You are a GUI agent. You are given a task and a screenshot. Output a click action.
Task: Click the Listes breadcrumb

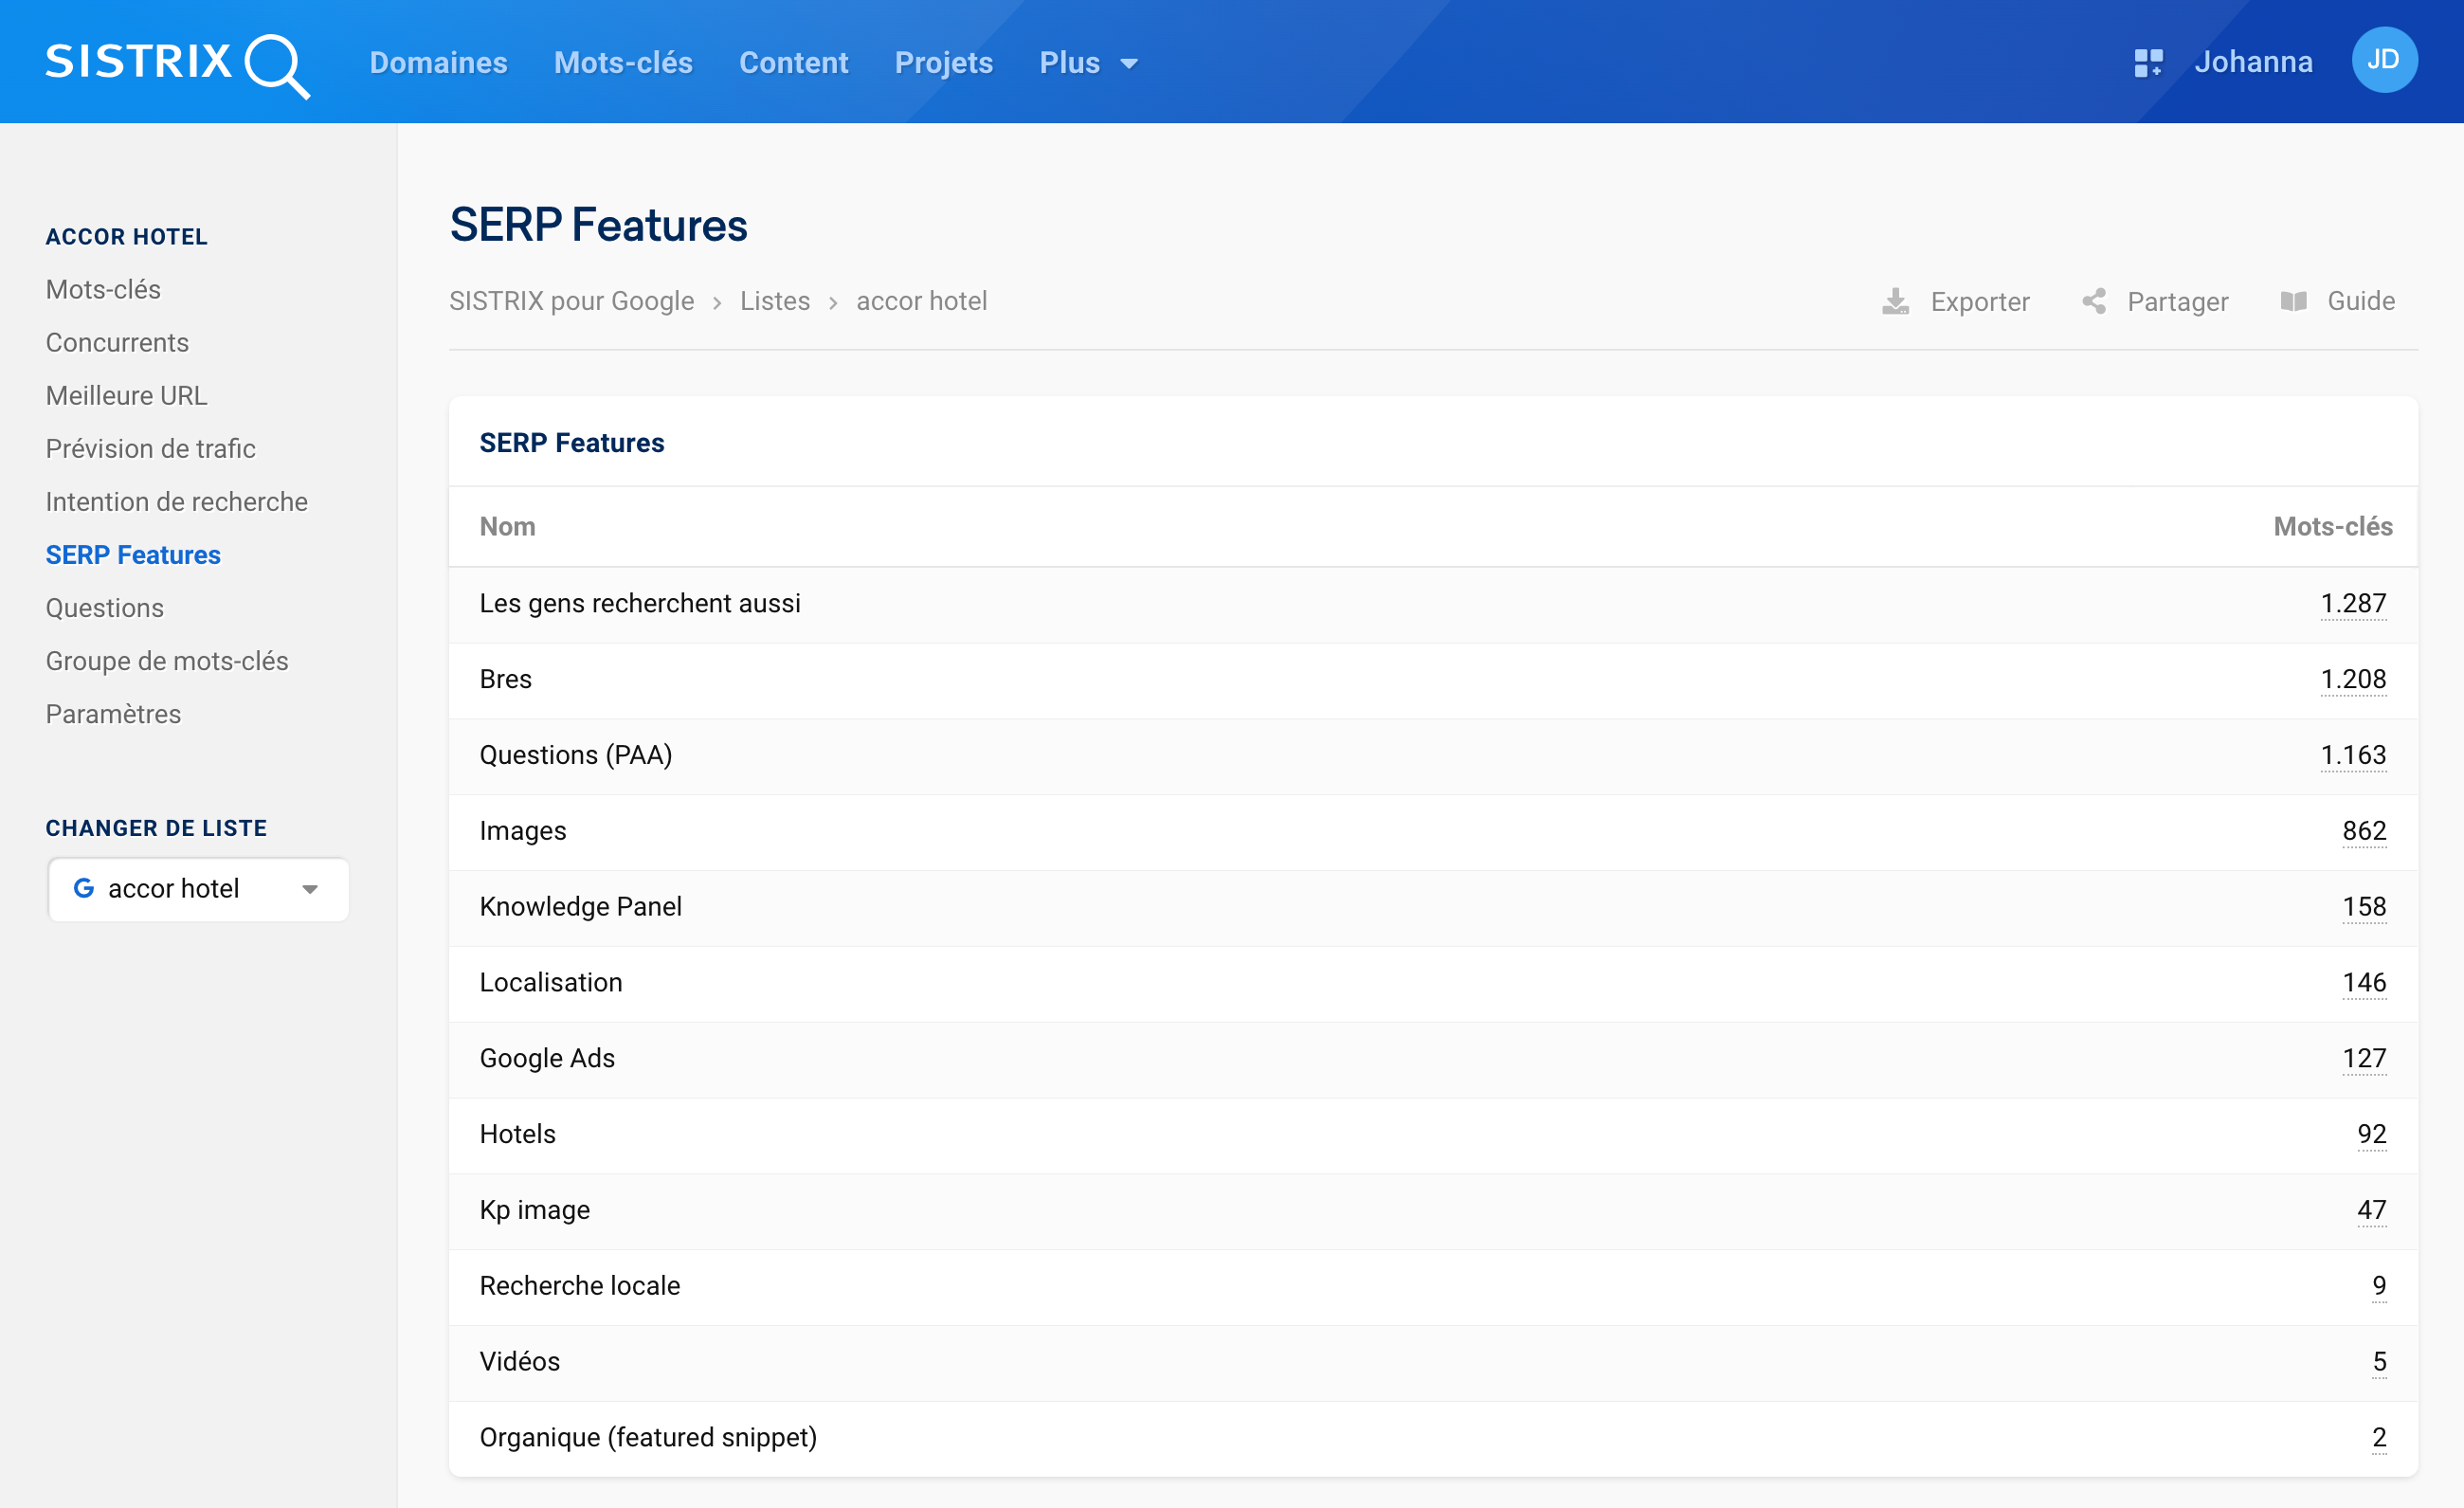pos(774,301)
